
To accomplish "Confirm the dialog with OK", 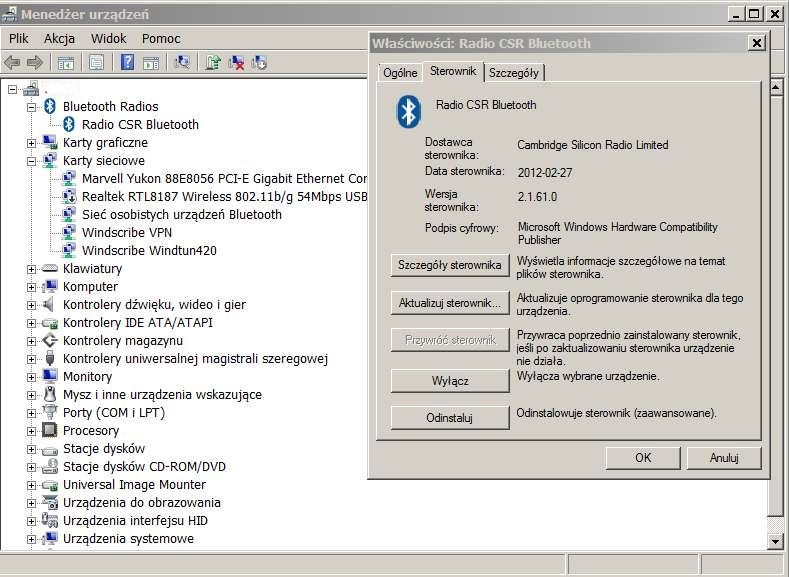I will pos(643,458).
